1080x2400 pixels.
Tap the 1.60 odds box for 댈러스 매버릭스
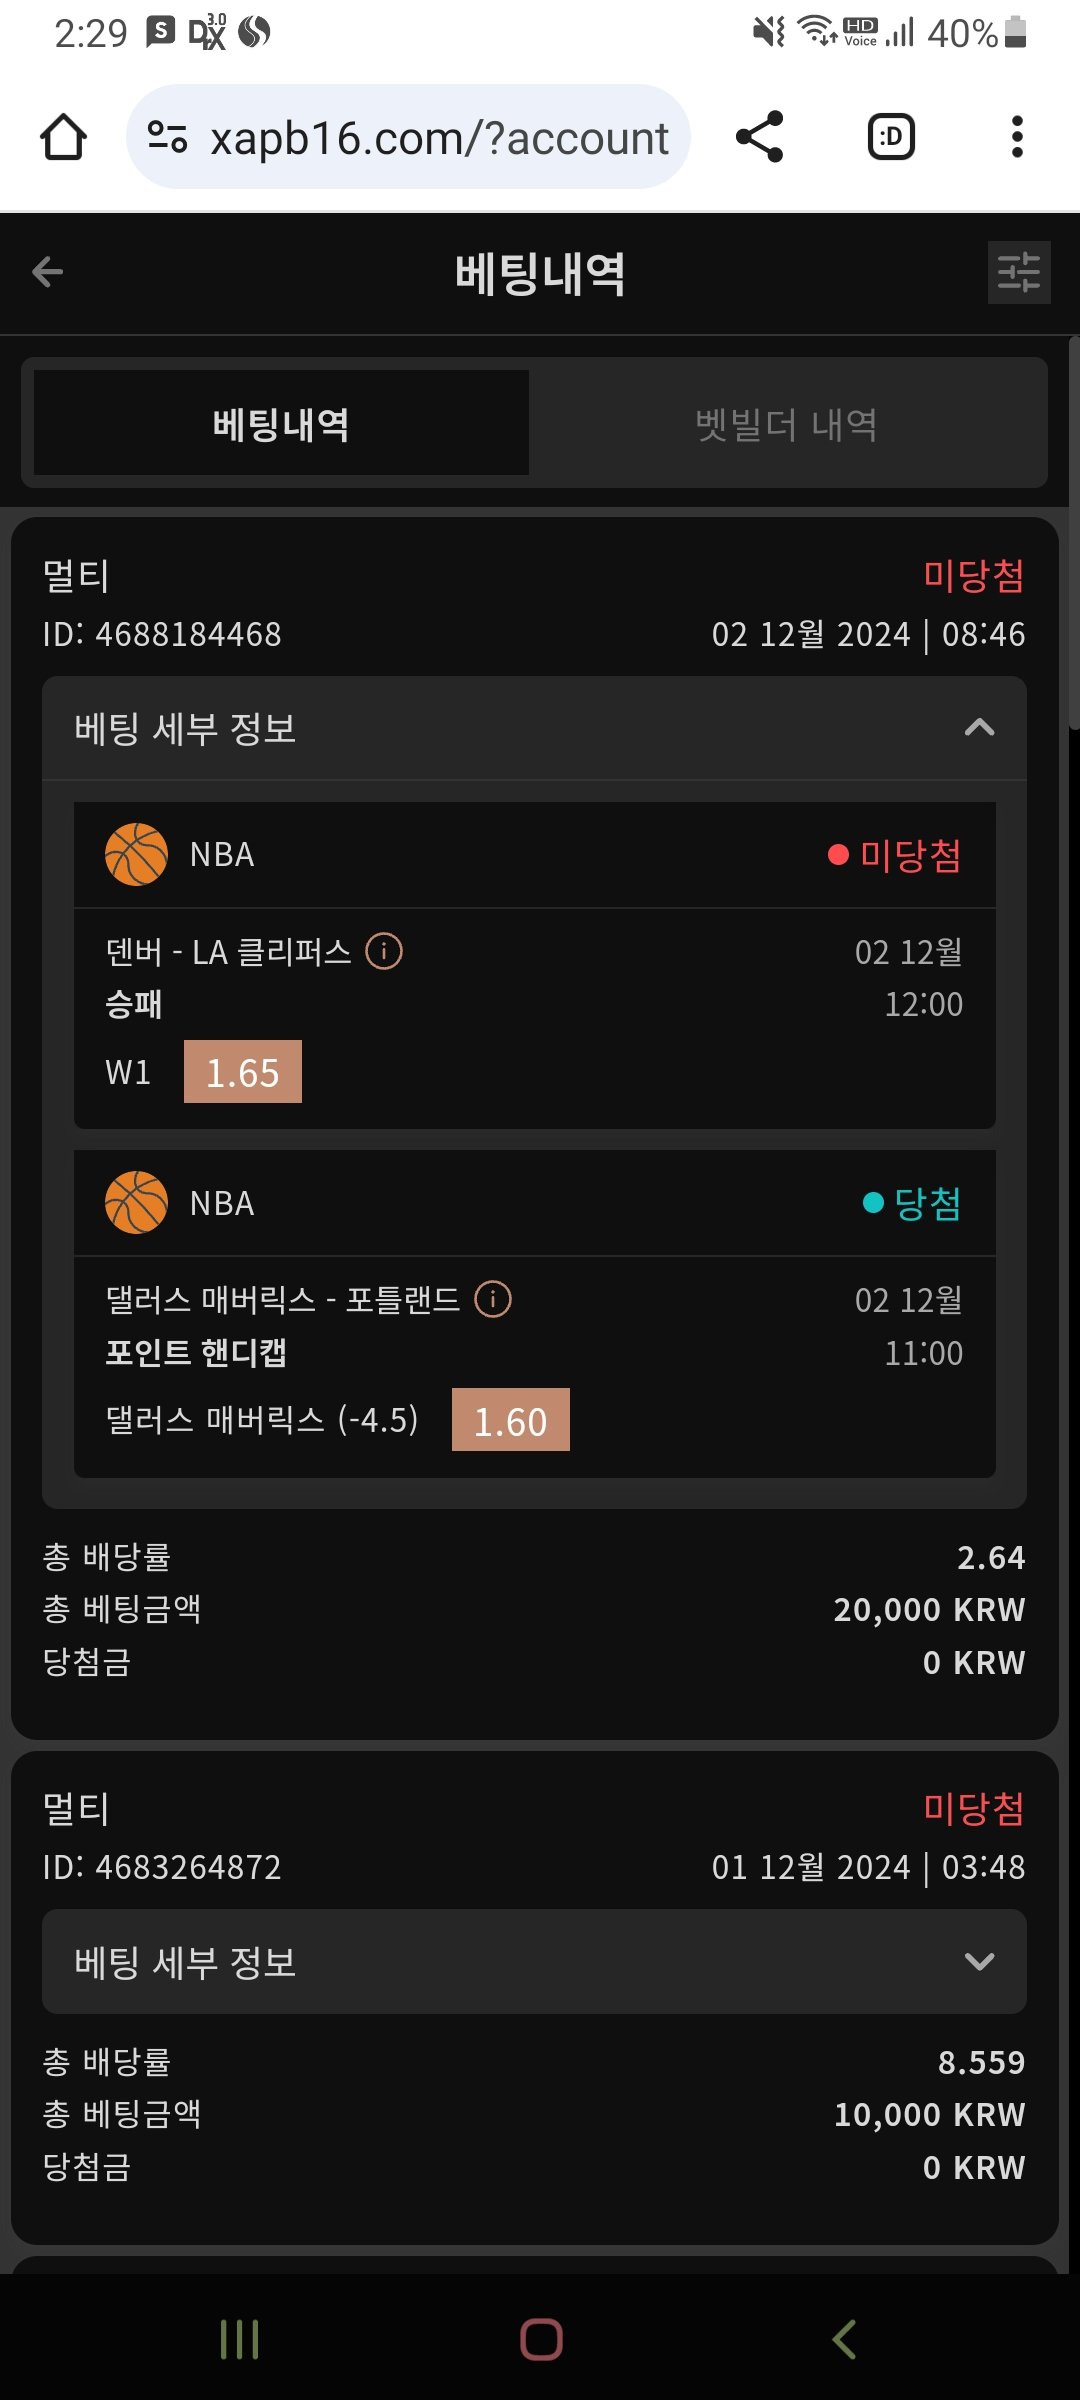point(510,1420)
